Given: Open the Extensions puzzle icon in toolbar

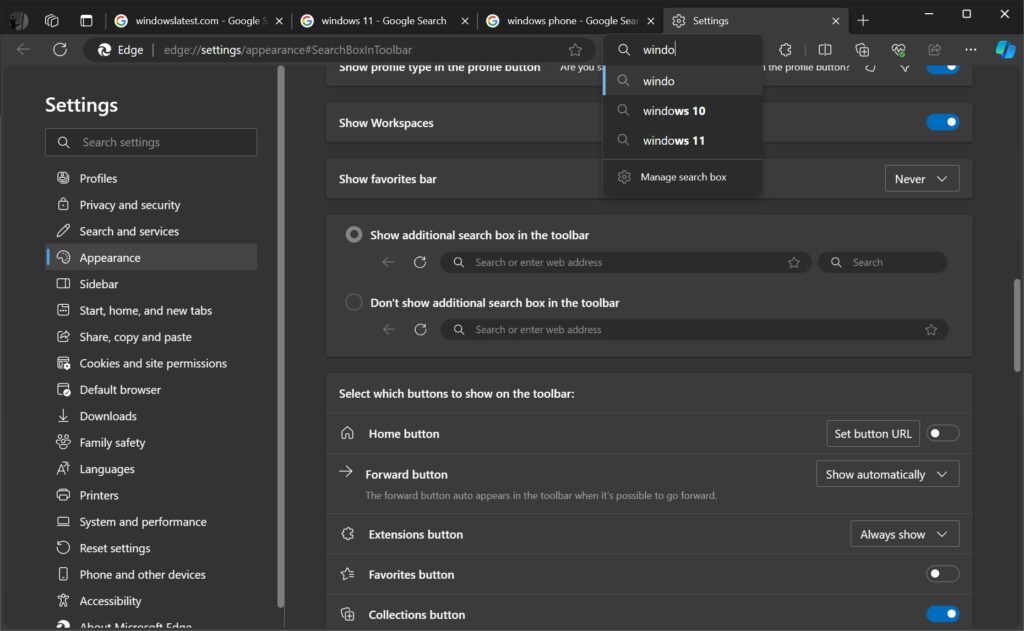Looking at the screenshot, I should tap(786, 49).
